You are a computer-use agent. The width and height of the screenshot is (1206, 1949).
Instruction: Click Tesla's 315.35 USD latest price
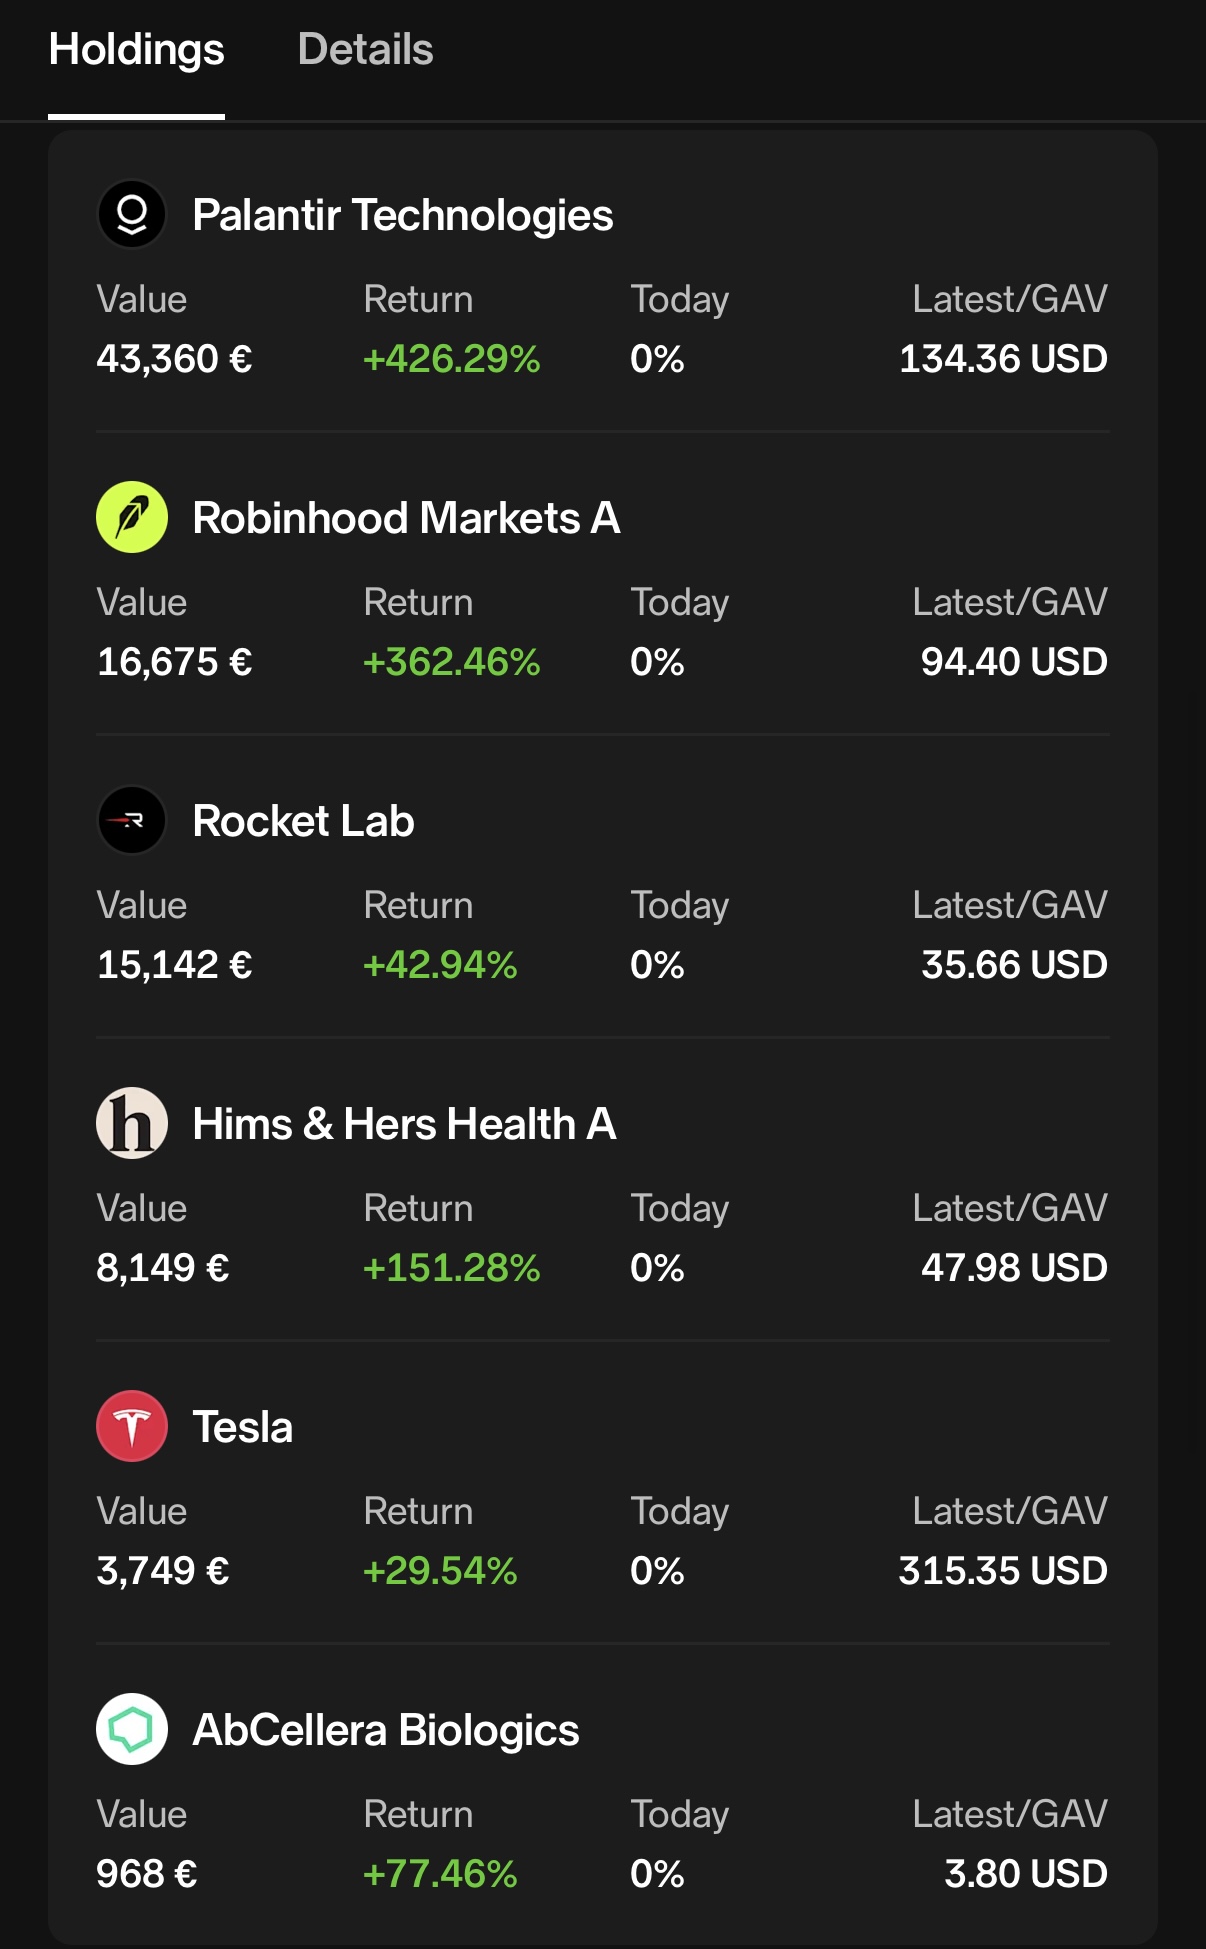coord(1002,1571)
